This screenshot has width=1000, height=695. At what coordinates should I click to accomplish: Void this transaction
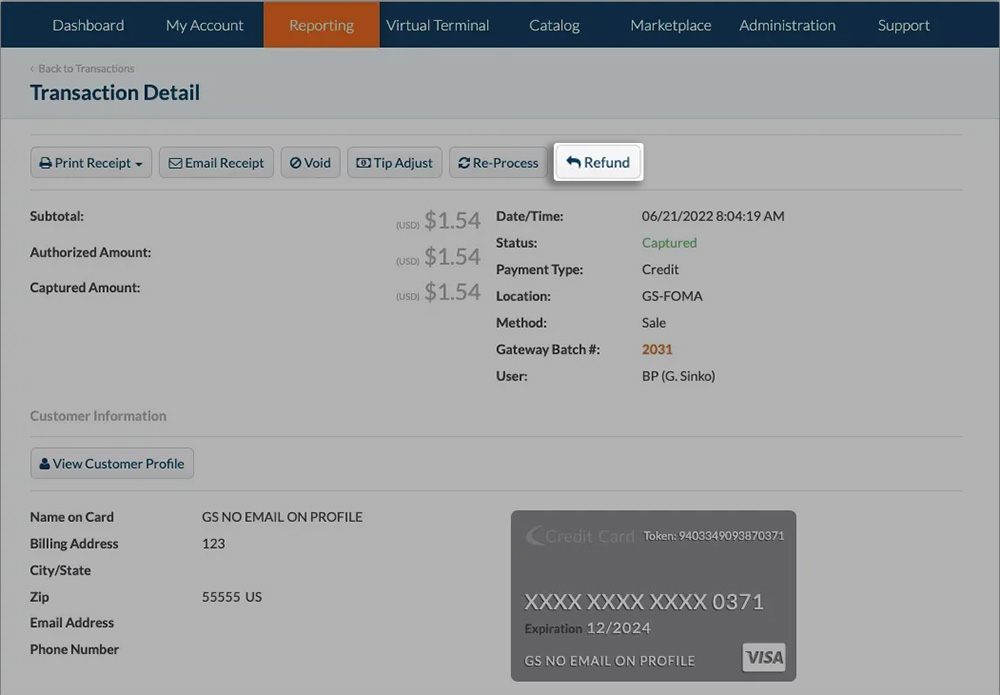(311, 163)
